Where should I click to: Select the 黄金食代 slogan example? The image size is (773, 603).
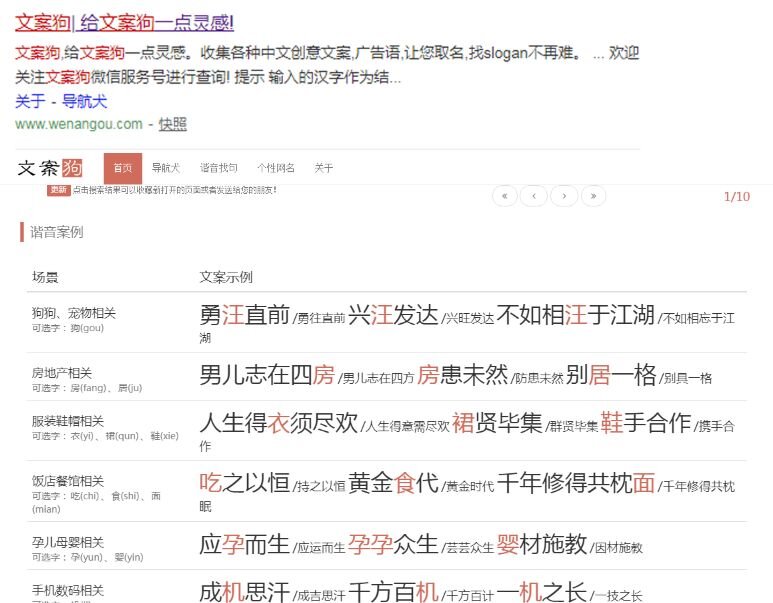click(393, 483)
